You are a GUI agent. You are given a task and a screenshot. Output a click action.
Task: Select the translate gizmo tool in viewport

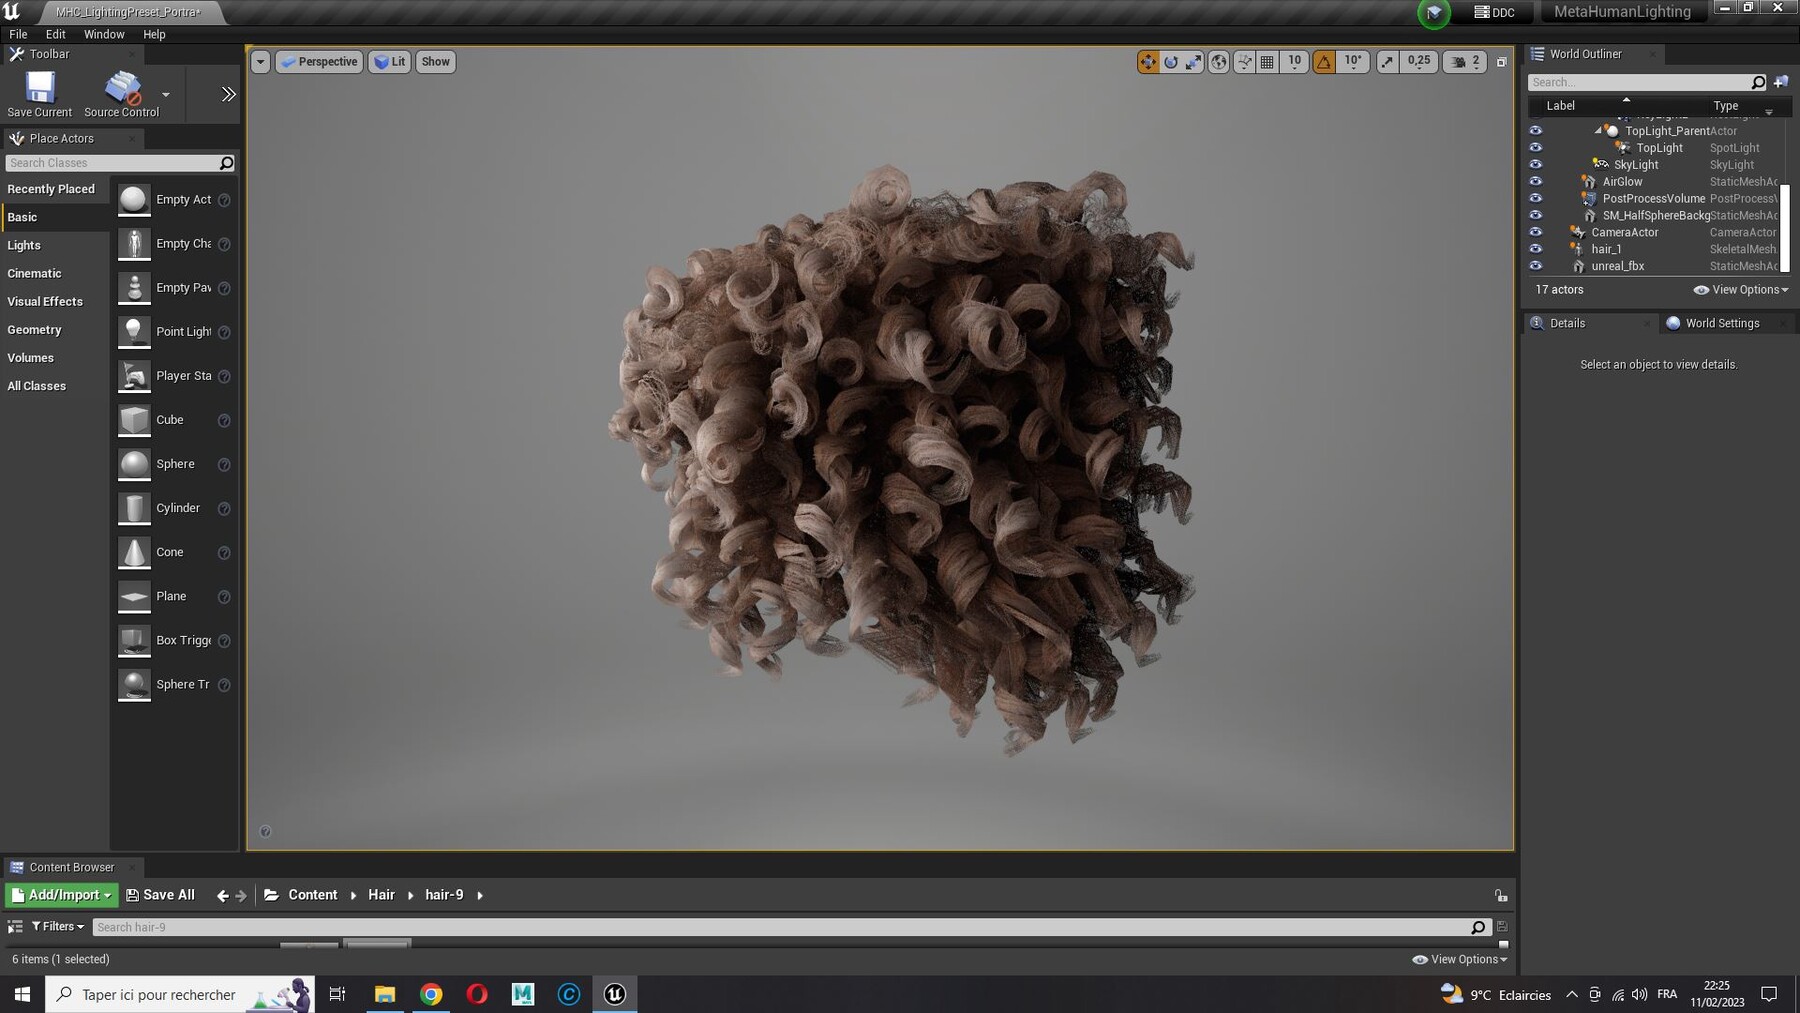tap(1147, 62)
